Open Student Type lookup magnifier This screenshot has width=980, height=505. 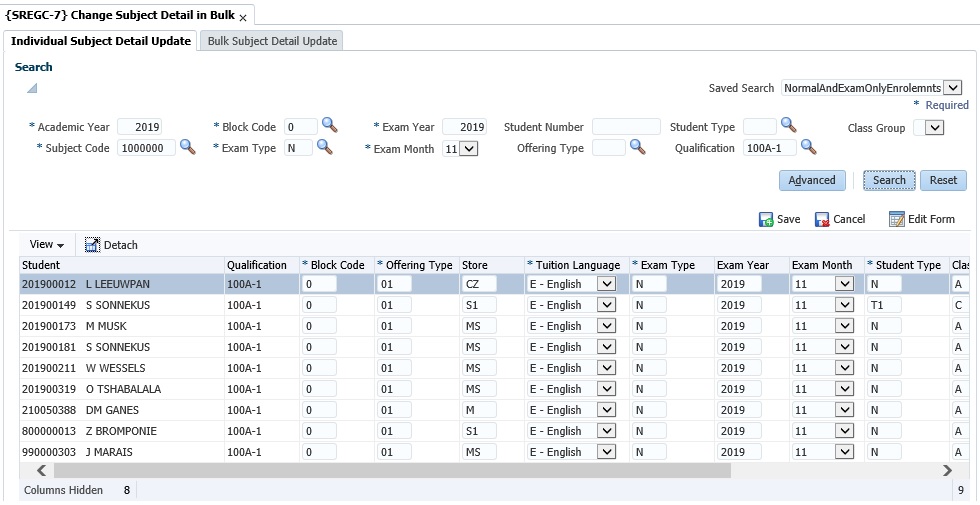(x=789, y=126)
